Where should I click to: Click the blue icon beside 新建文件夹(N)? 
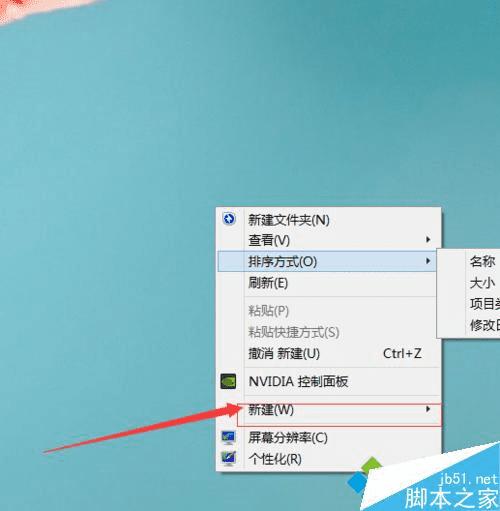tap(229, 219)
